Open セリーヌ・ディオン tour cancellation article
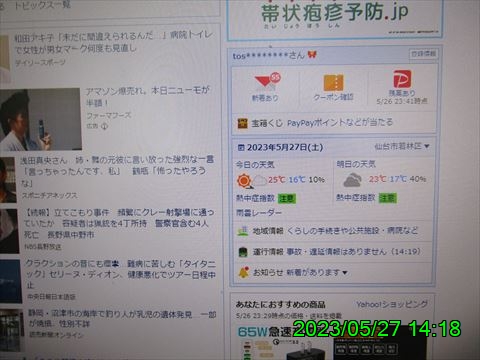 point(121,275)
